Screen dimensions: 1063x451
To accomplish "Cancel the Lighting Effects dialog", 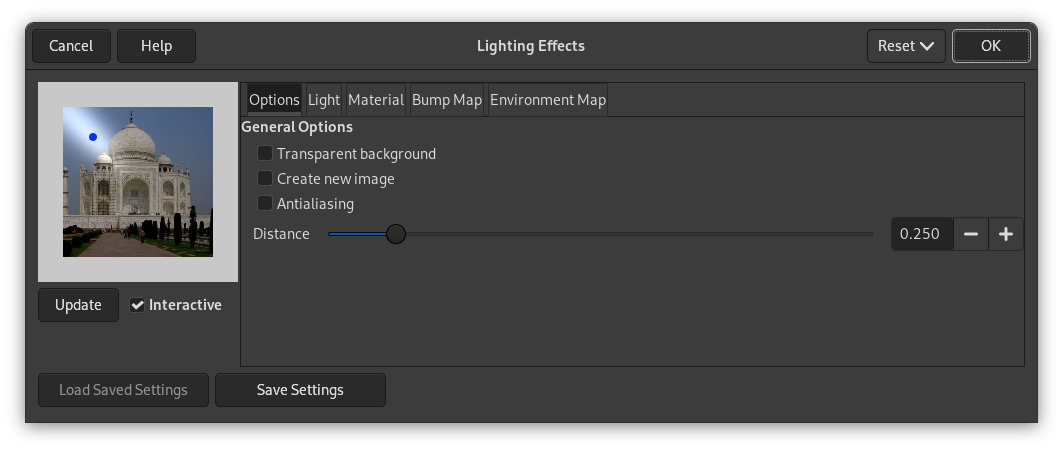I will point(71,46).
